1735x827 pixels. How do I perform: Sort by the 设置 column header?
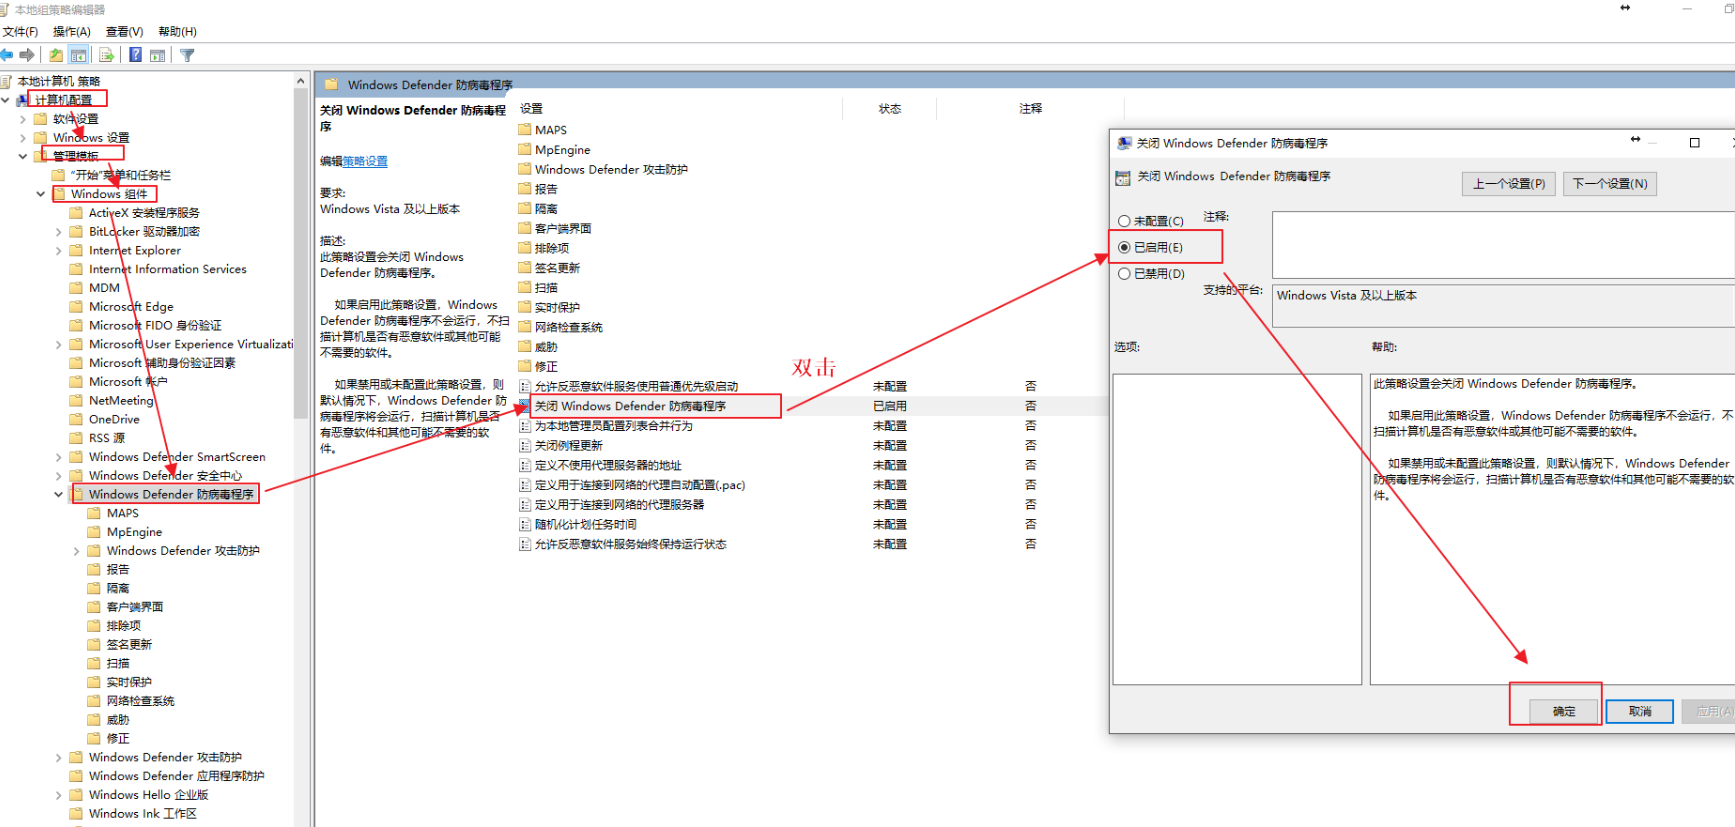point(679,108)
